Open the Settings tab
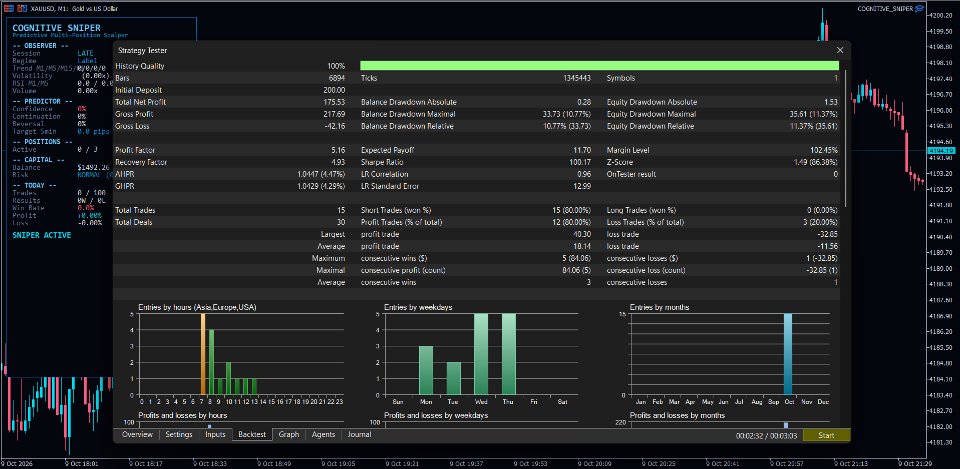The height and width of the screenshot is (469, 960). pos(179,434)
